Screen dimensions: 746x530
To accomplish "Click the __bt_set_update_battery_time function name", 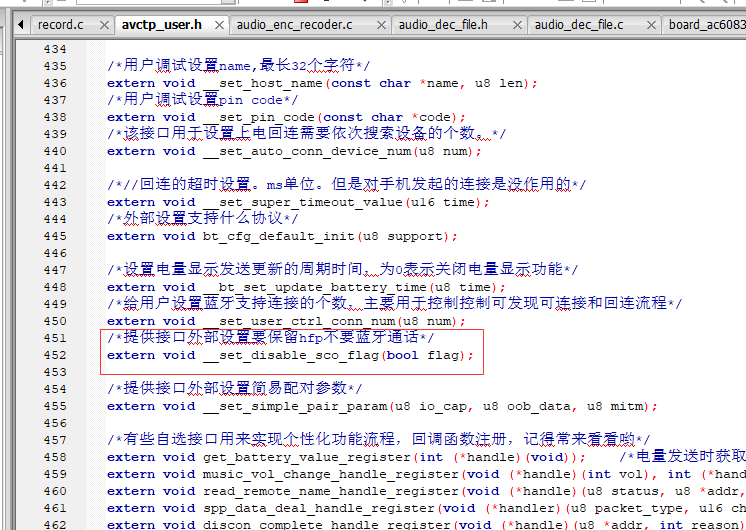I will coord(314,287).
